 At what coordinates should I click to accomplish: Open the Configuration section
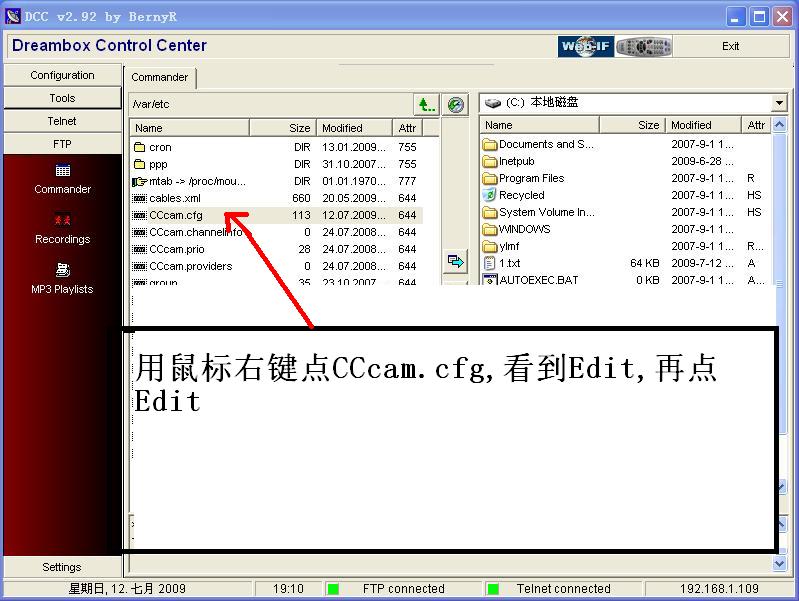coord(62,75)
